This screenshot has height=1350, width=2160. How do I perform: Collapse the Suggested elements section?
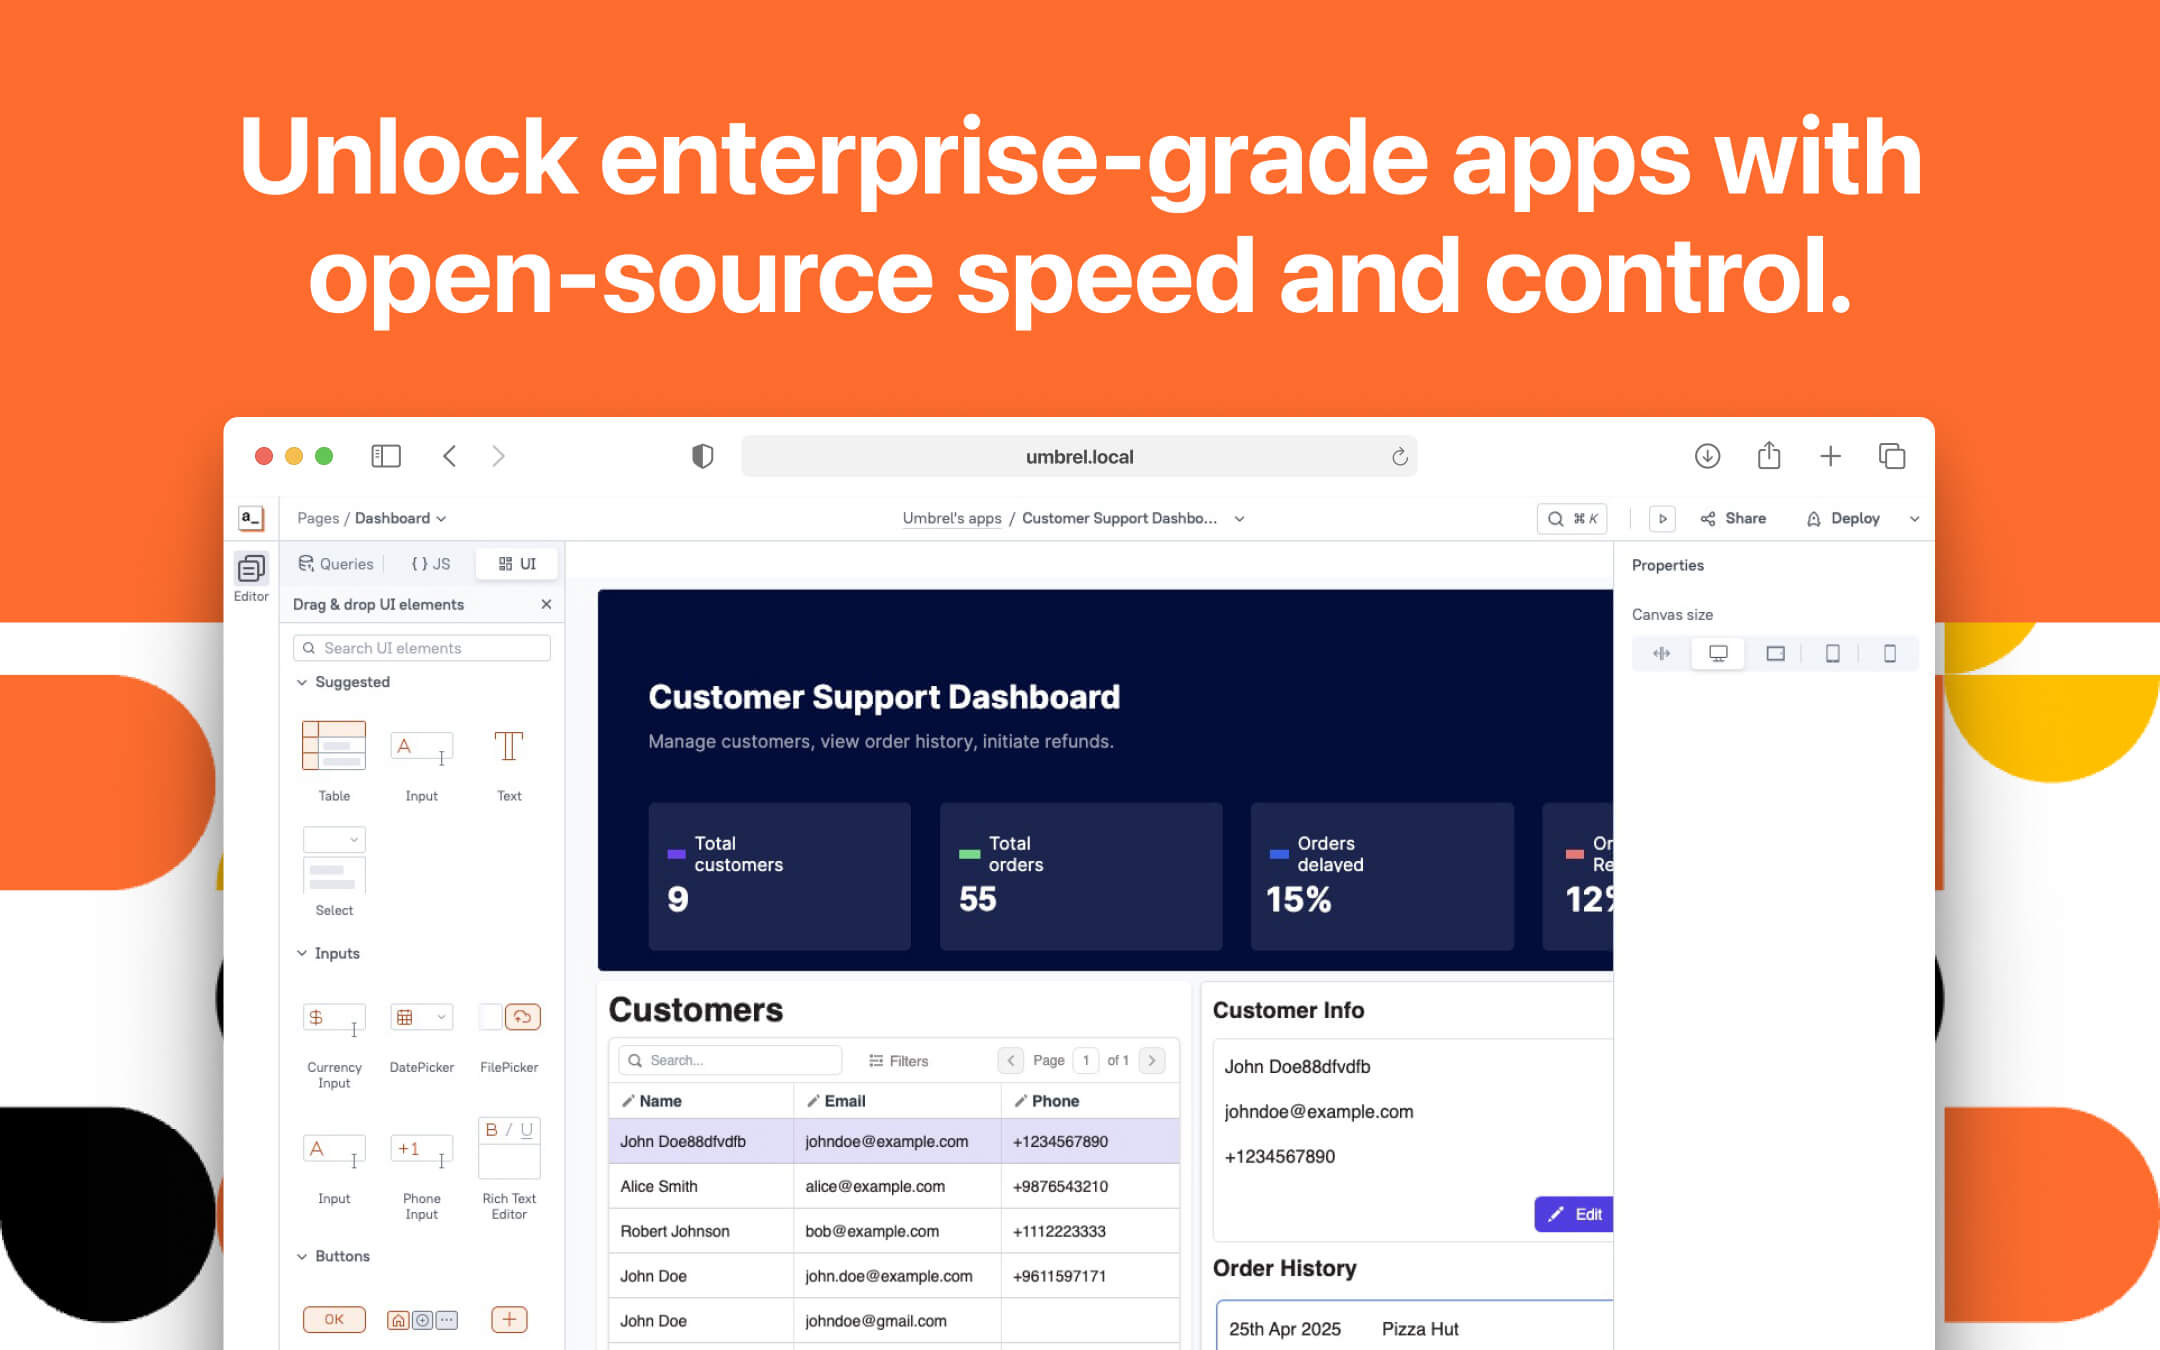303,681
